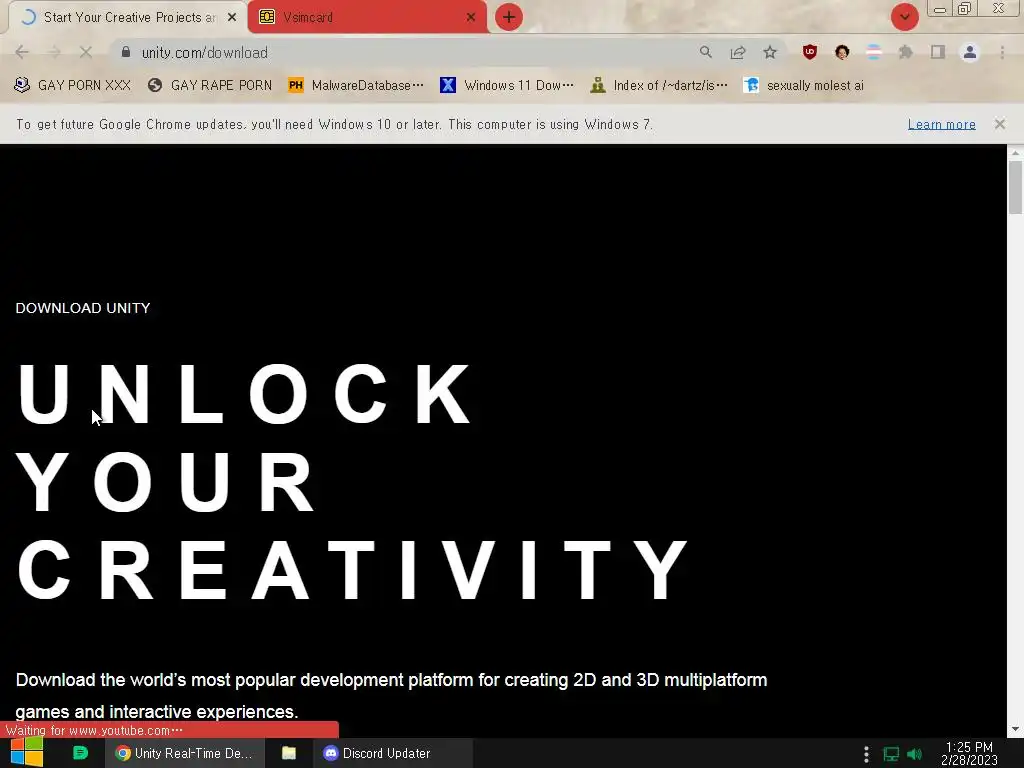The width and height of the screenshot is (1024, 768).
Task: Go back with the browser back arrow
Action: pos(22,52)
